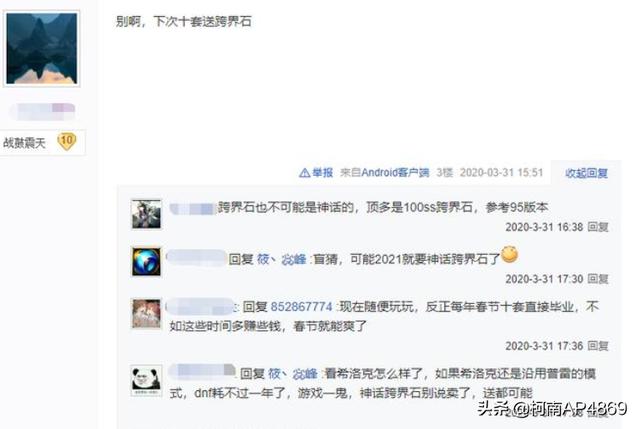Image resolution: width=640 pixels, height=429 pixels.
Task: Reply to the 16:38 comment
Action: pos(598,227)
